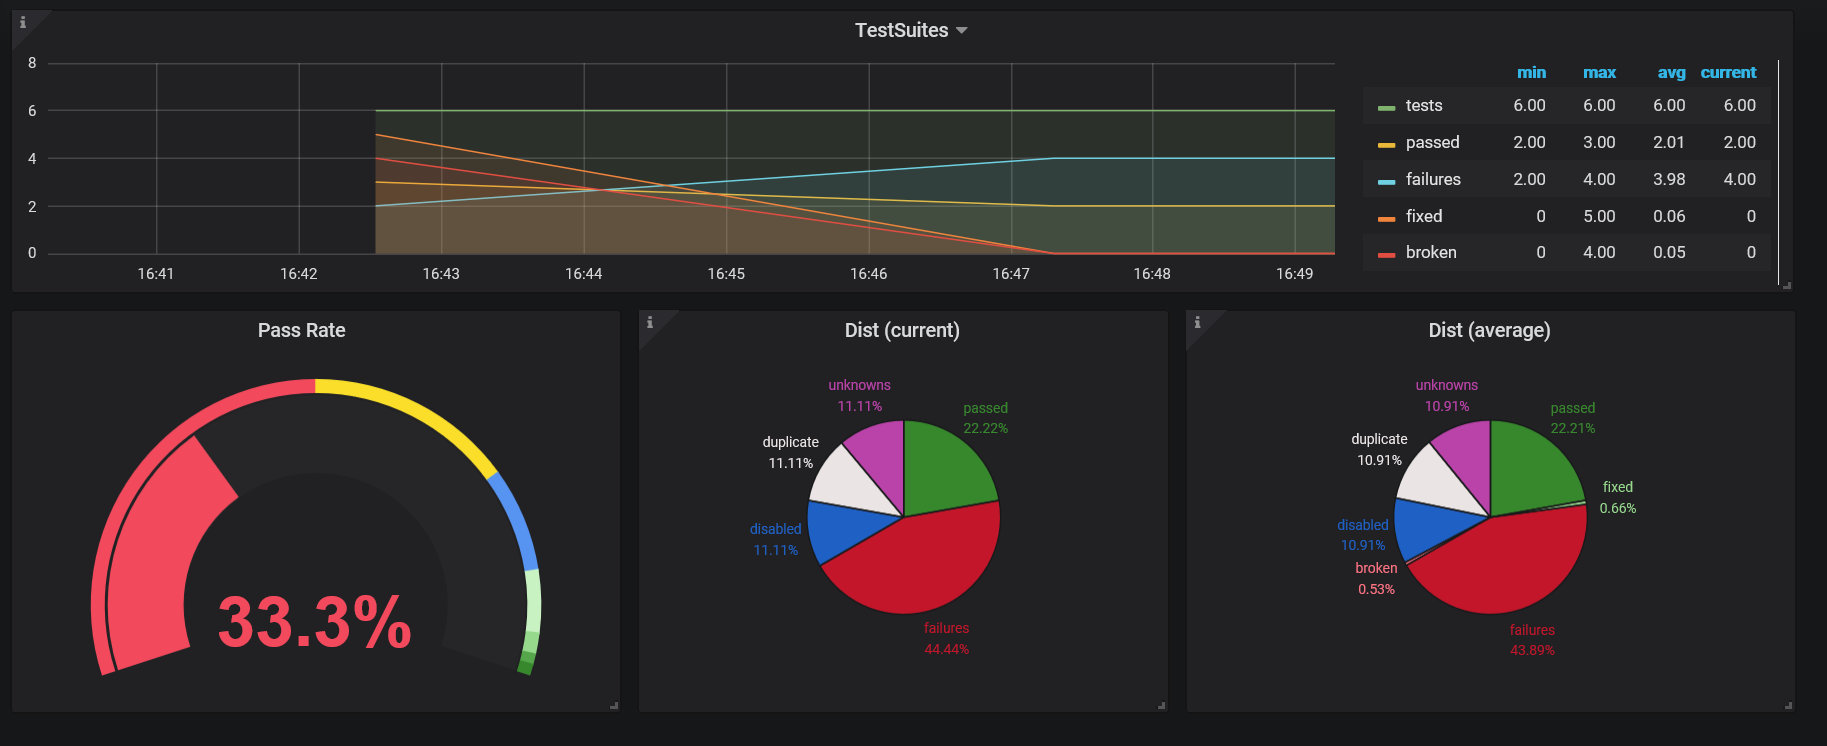This screenshot has height=746, width=1827.
Task: Toggle the tests series in the legend
Action: coord(1424,105)
